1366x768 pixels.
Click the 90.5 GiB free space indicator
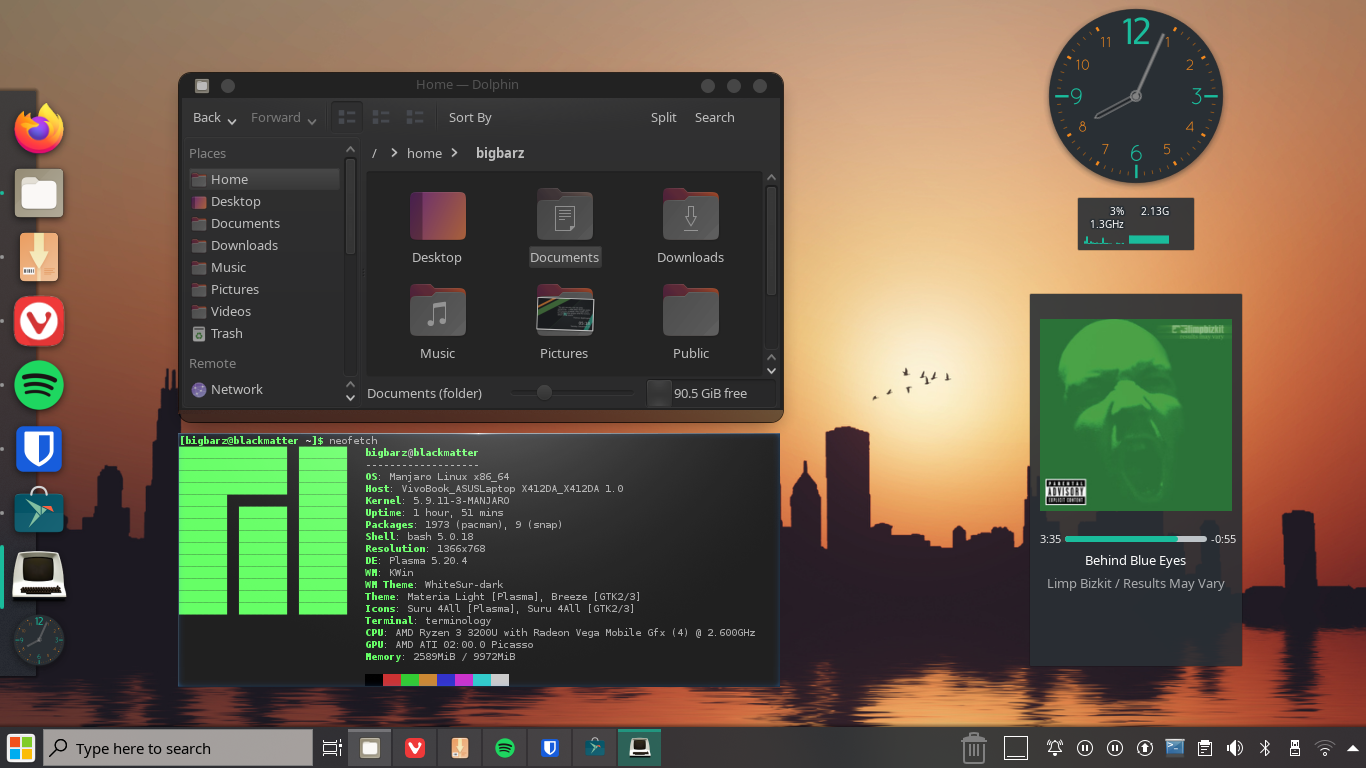(x=710, y=393)
